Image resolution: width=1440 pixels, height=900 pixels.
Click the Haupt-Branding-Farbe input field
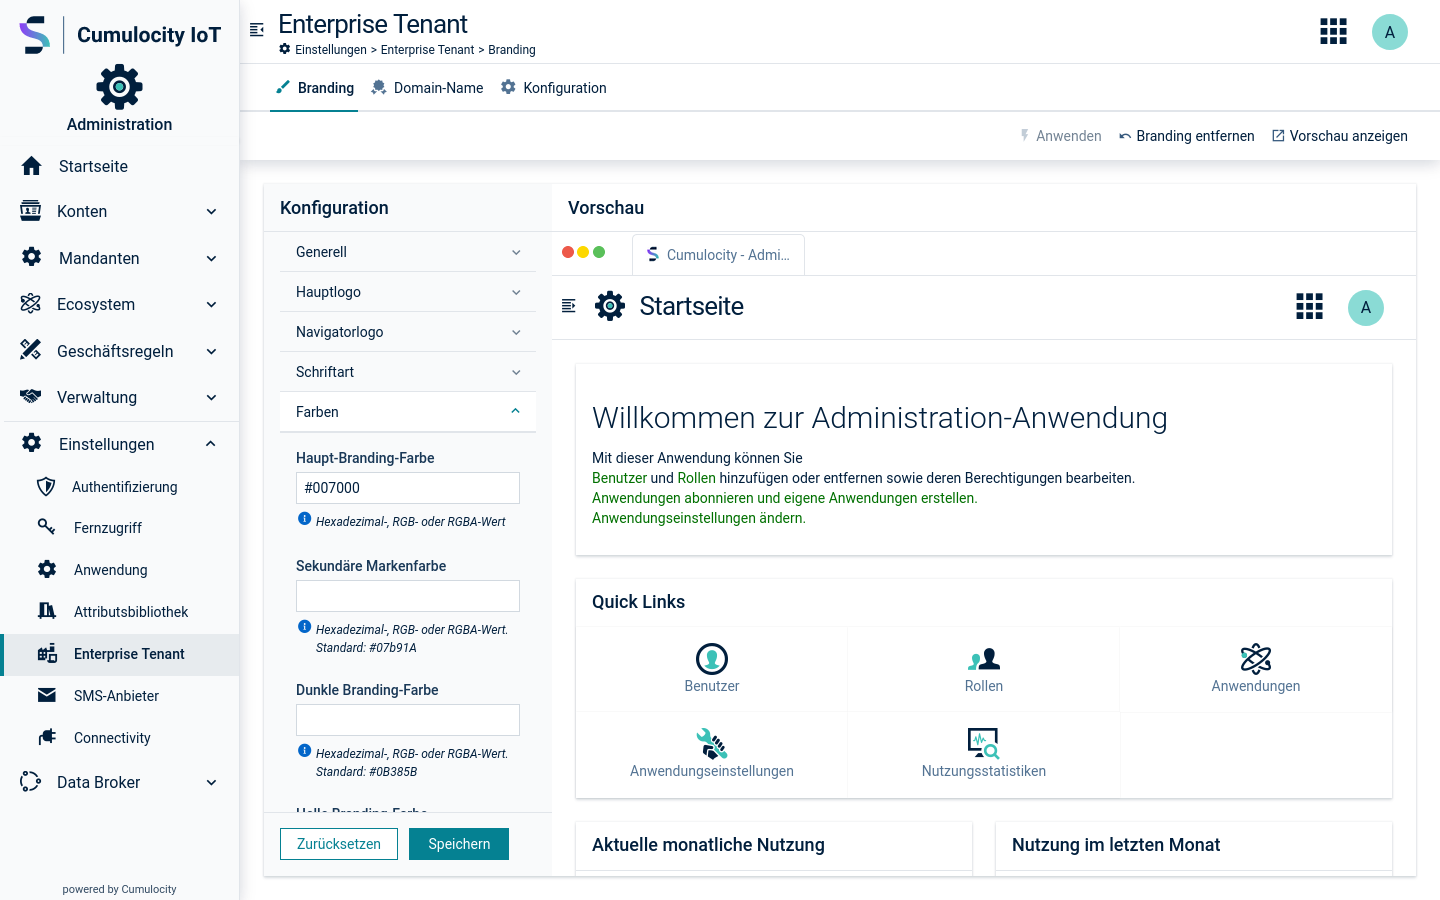(x=408, y=488)
